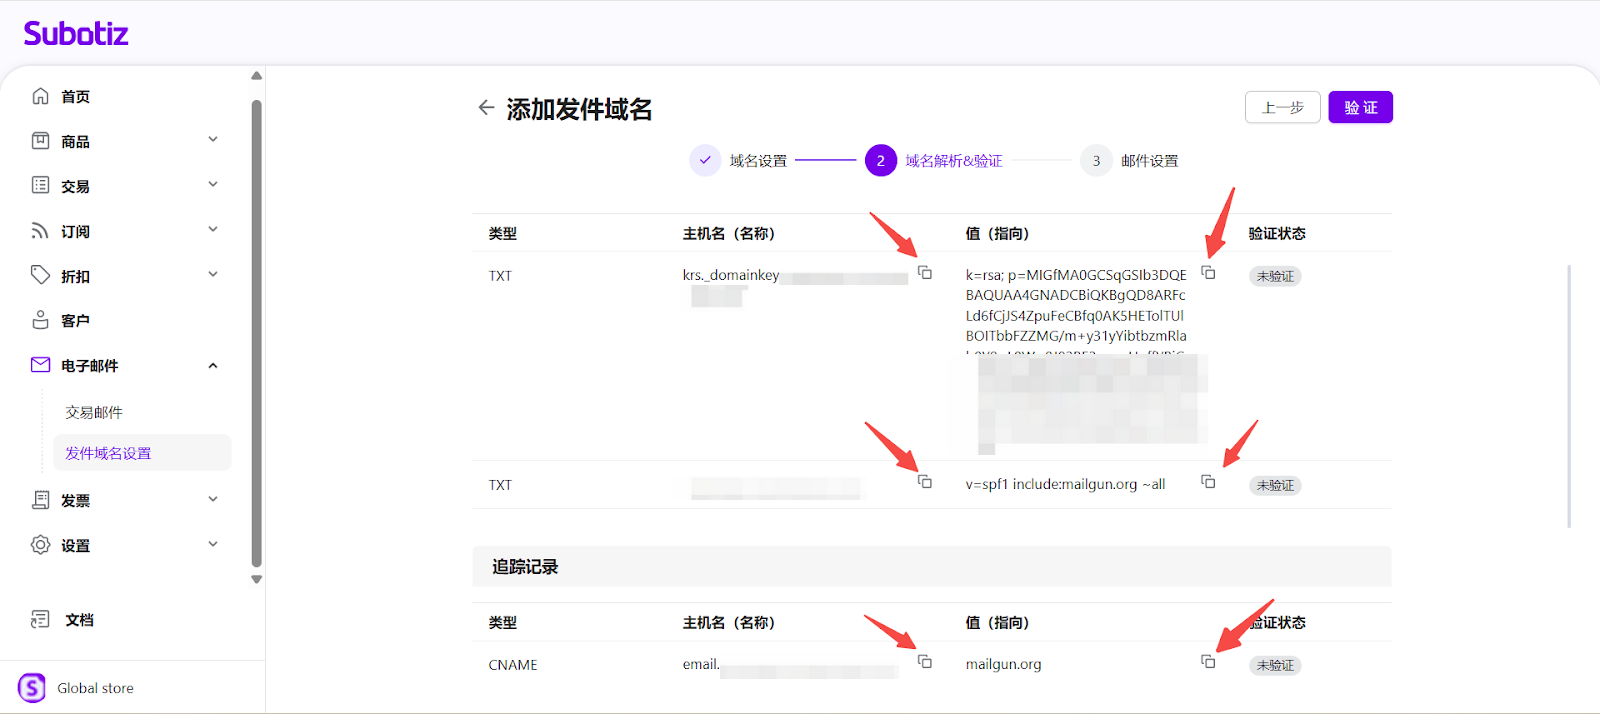The height and width of the screenshot is (714, 1600).
Task: Copy the v=spf1 include:mailgun.org value
Action: click(x=1208, y=482)
